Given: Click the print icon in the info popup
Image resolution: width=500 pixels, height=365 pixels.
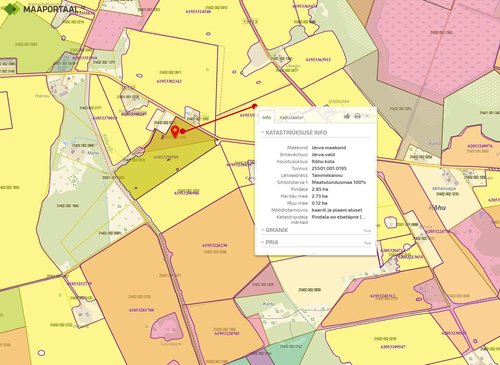Looking at the screenshot, I should click(x=357, y=116).
